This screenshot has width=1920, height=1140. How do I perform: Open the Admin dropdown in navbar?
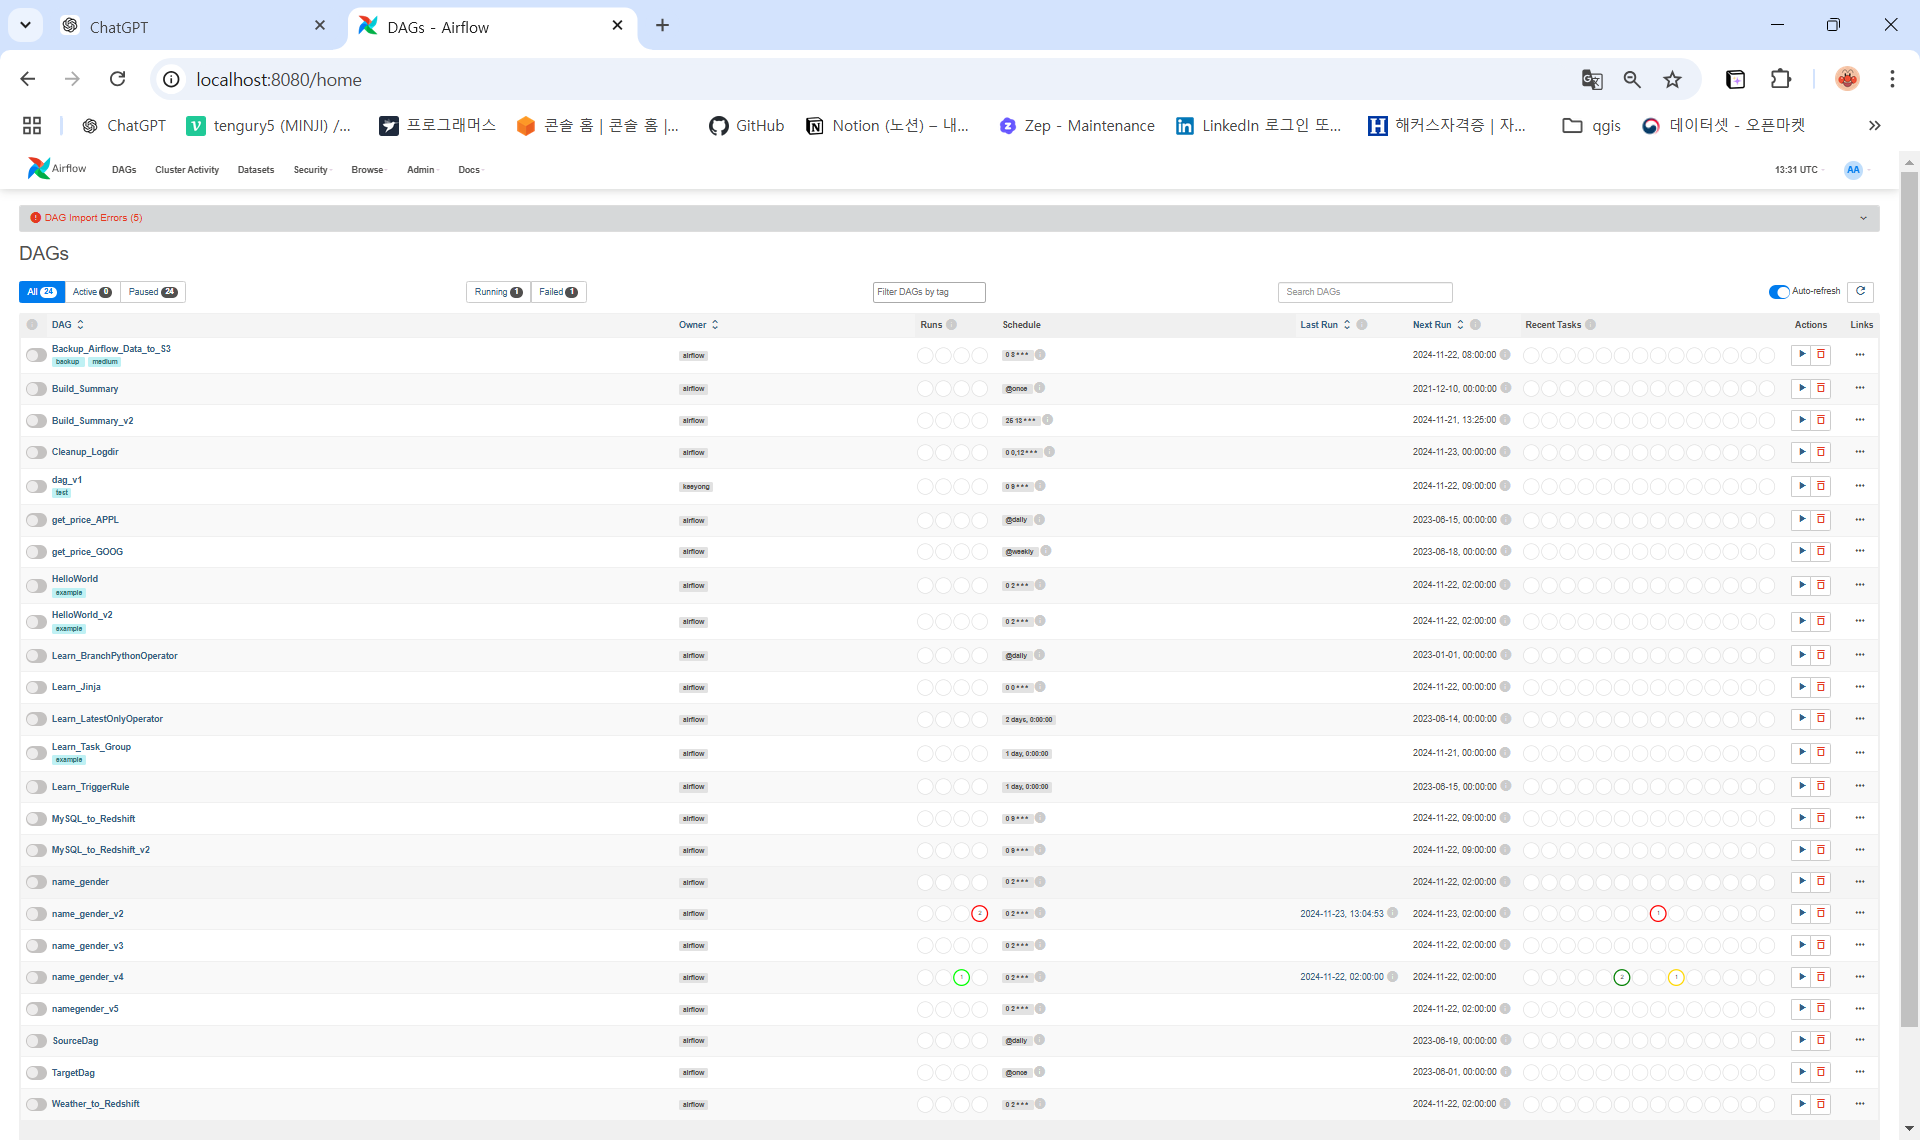421,170
